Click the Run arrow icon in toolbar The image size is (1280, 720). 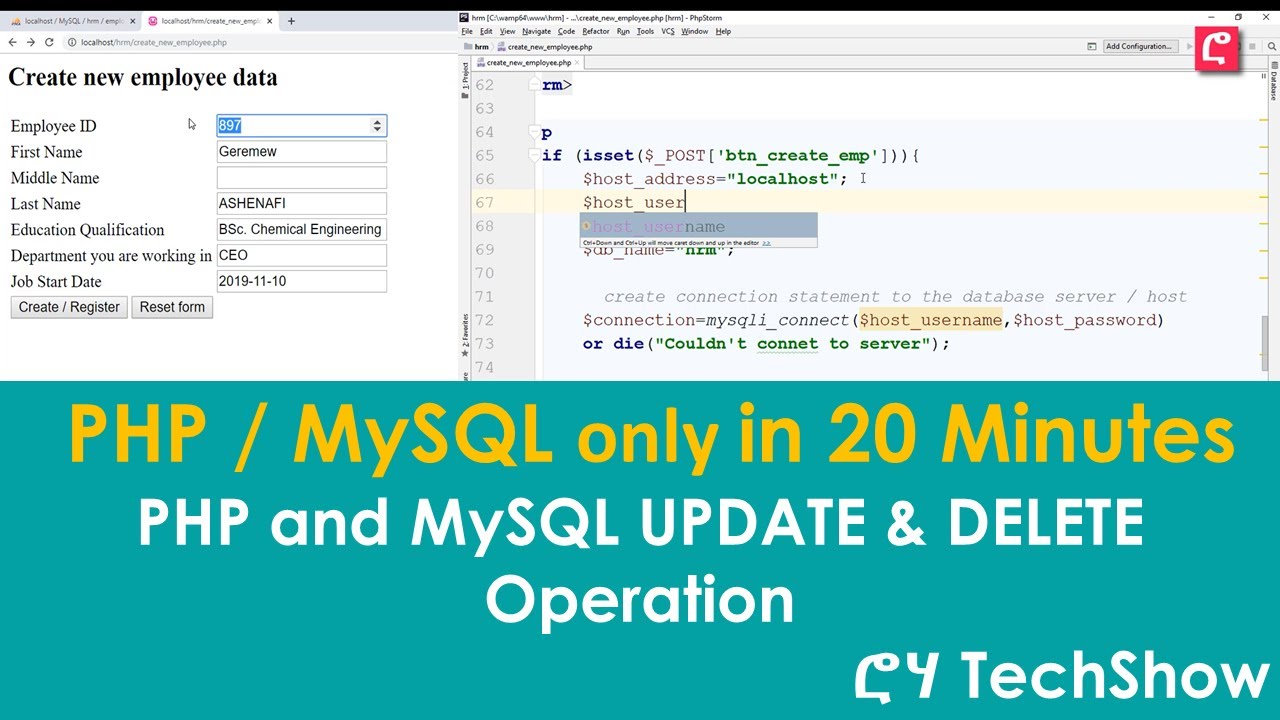(x=1189, y=46)
